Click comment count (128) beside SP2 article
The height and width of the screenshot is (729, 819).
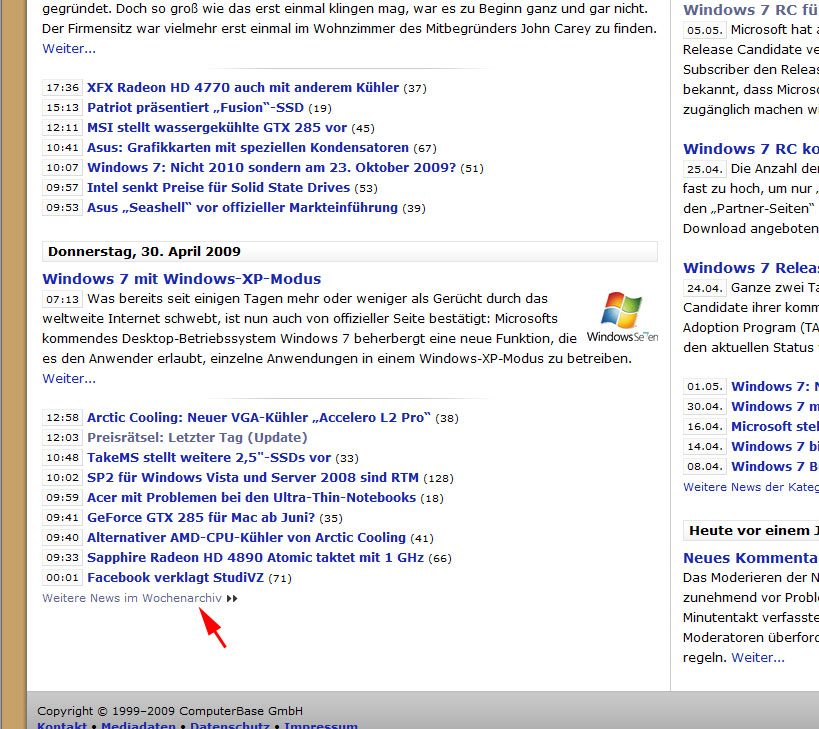click(x=438, y=478)
